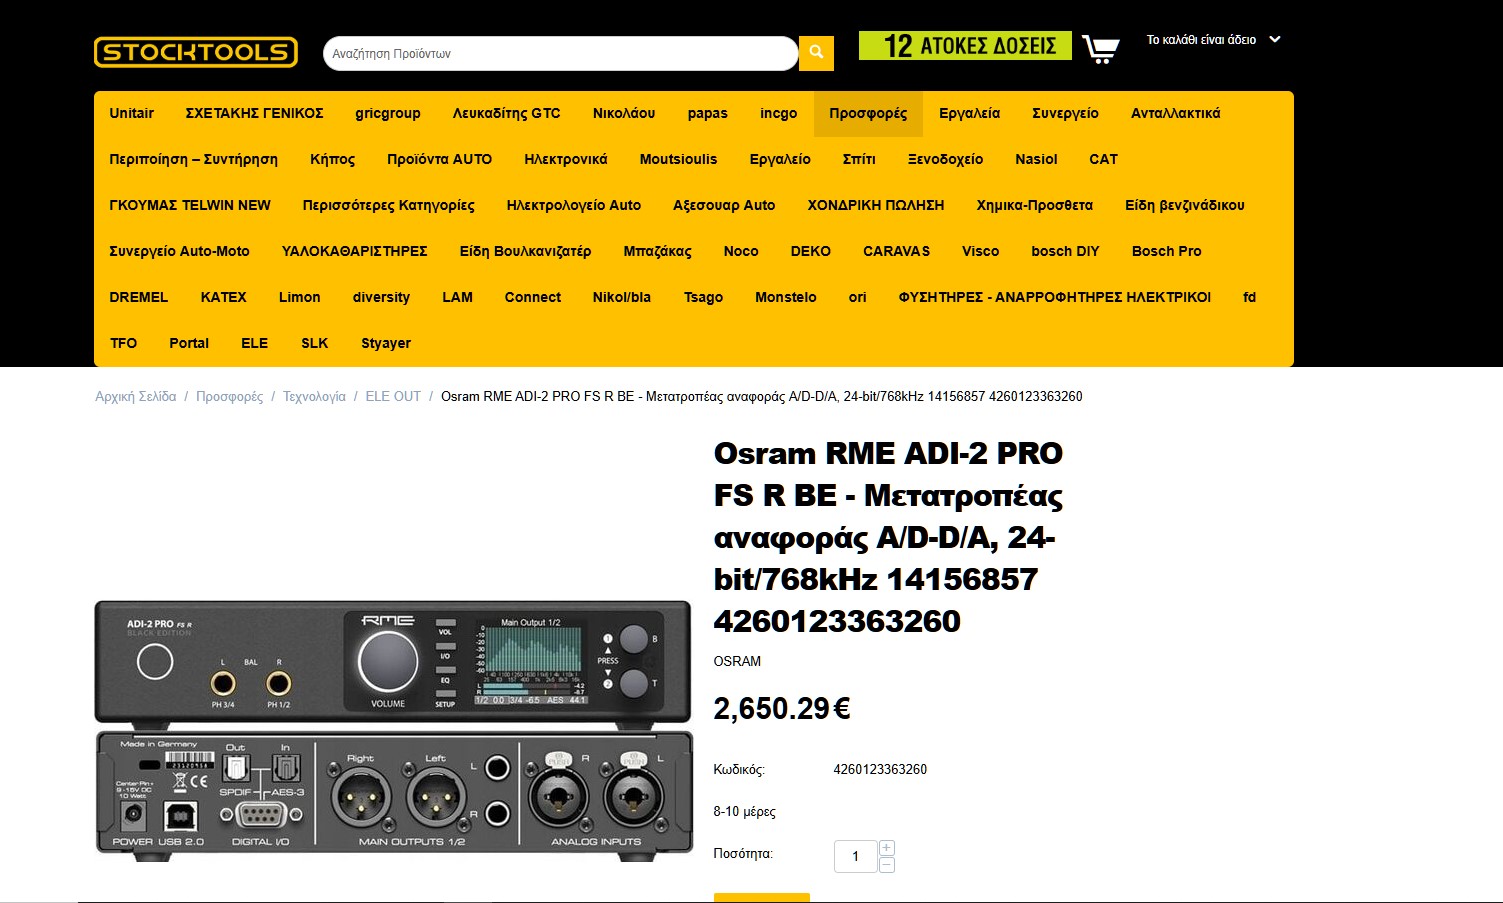Open the Ξενοδοχείο category
The width and height of the screenshot is (1503, 903).
(945, 159)
